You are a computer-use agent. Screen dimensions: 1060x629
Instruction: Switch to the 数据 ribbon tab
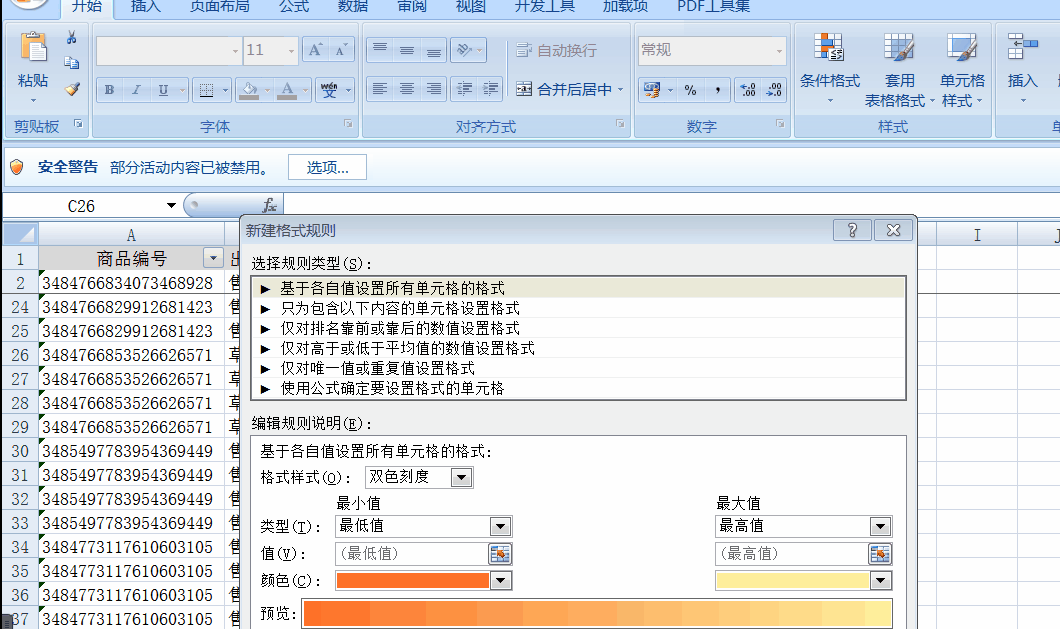tap(352, 7)
